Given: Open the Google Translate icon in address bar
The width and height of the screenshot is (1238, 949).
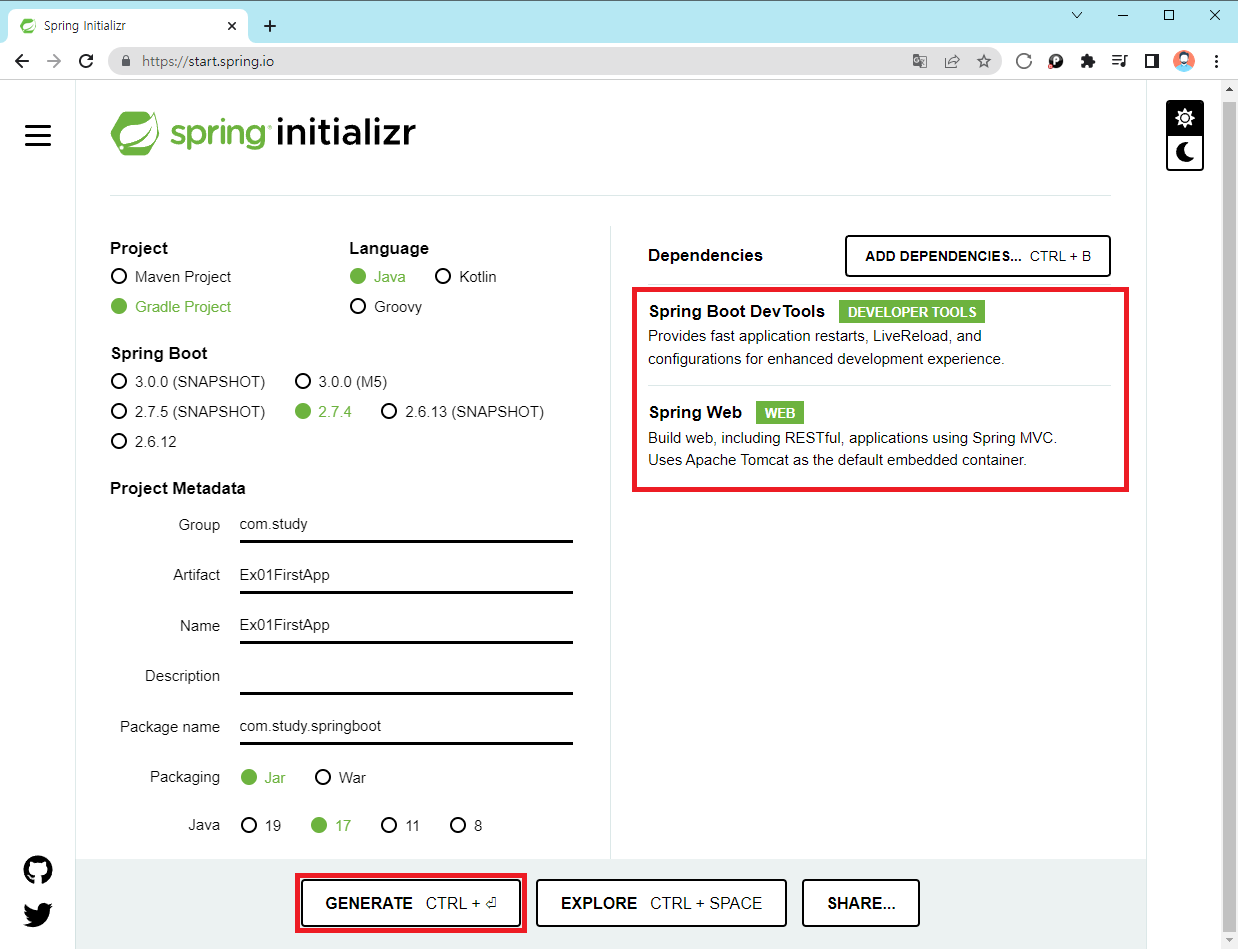Looking at the screenshot, I should coord(920,61).
